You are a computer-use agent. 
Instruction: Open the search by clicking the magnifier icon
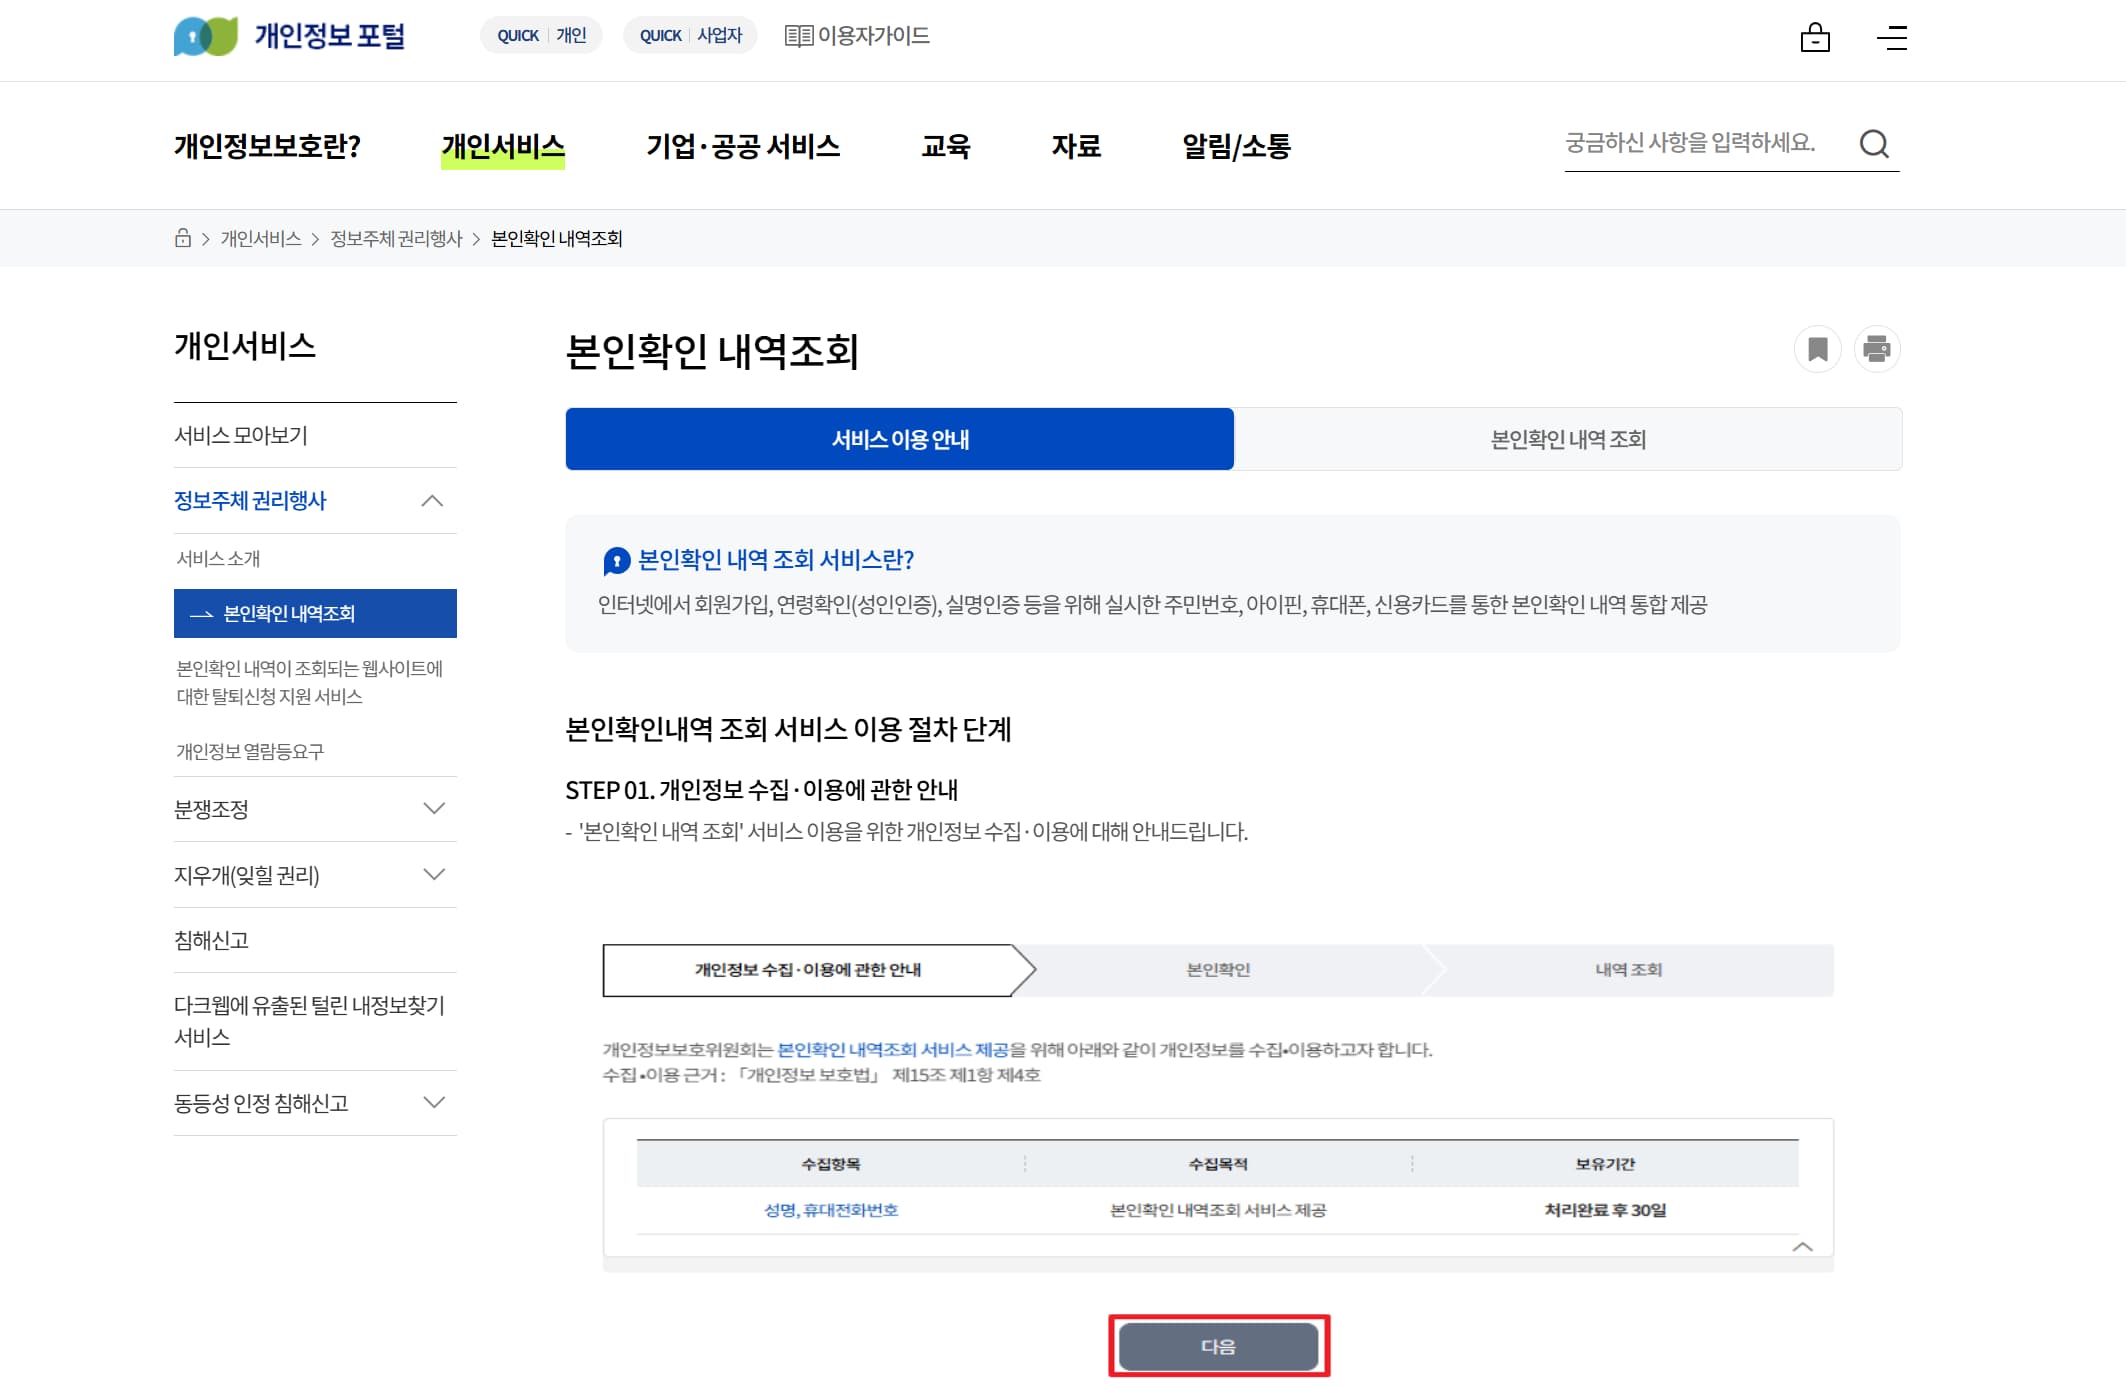(x=1877, y=144)
